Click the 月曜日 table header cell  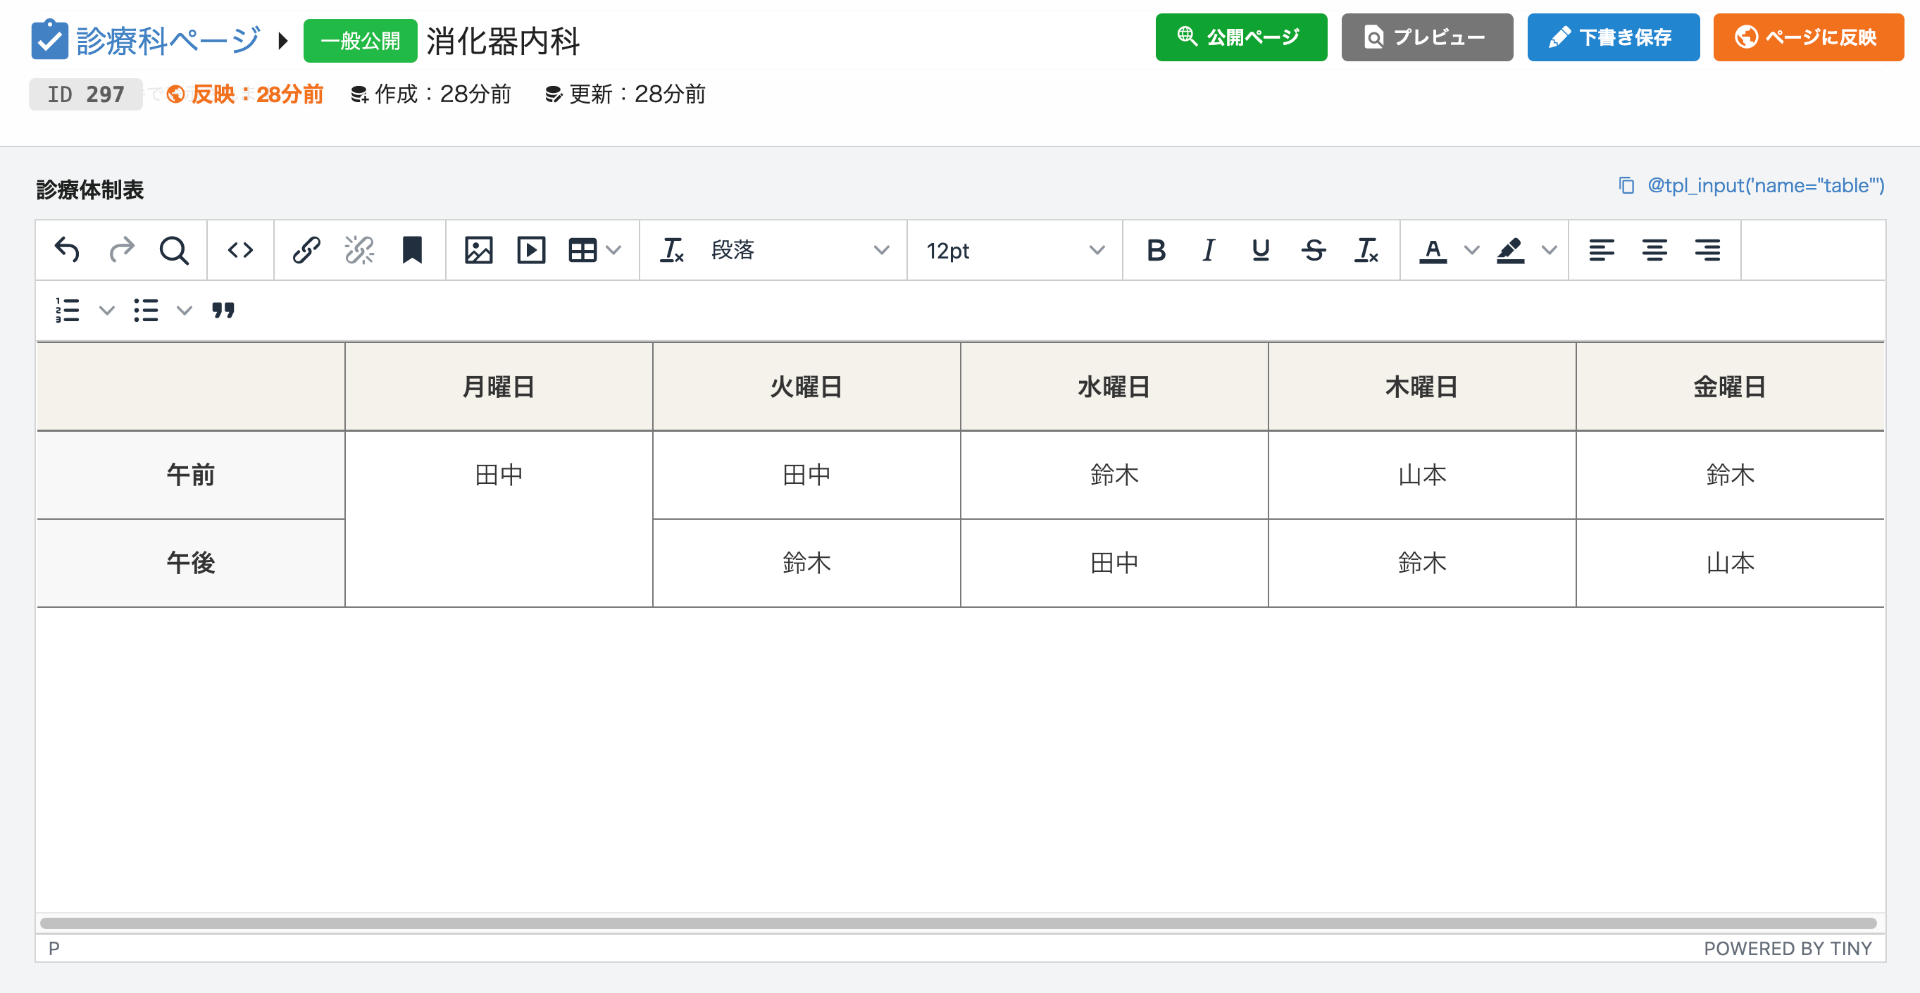pyautogui.click(x=498, y=387)
